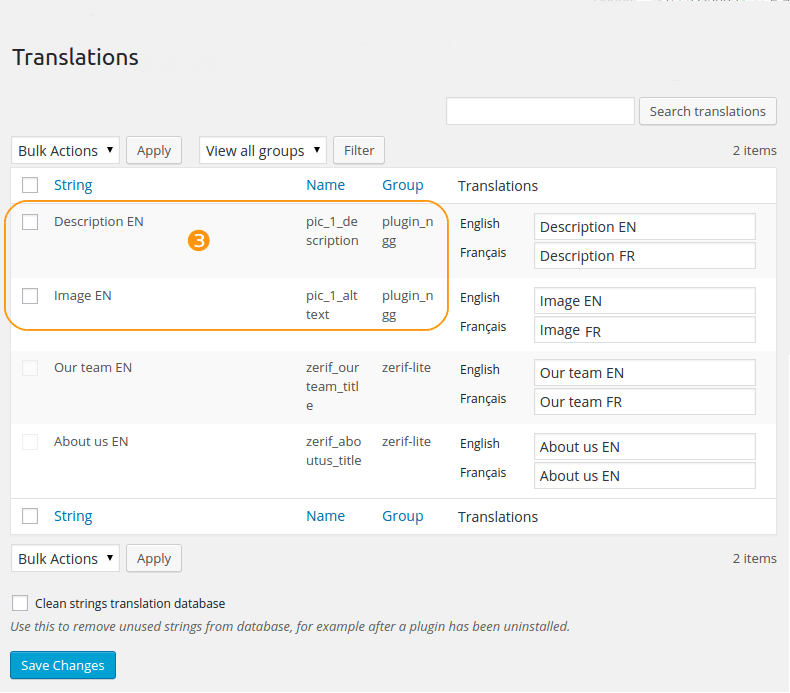
Task: Click Save Changes
Action: click(63, 665)
